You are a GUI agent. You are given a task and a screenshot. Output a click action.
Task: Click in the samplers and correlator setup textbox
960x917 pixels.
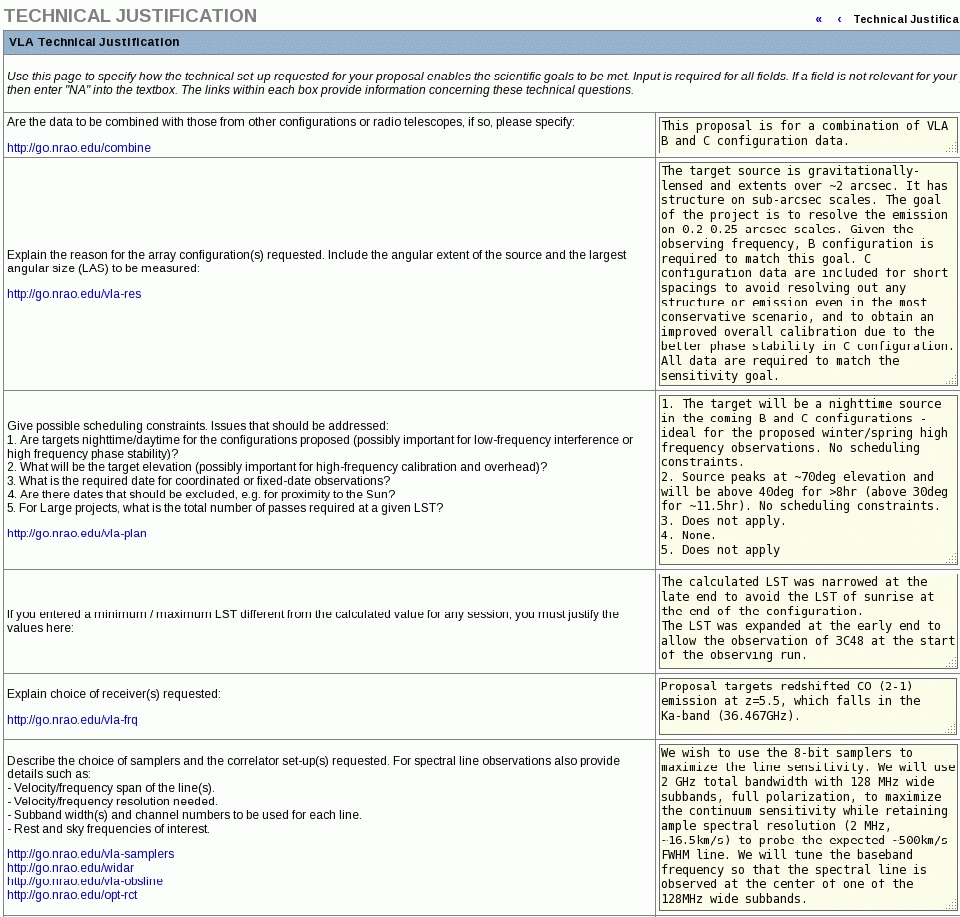802,825
